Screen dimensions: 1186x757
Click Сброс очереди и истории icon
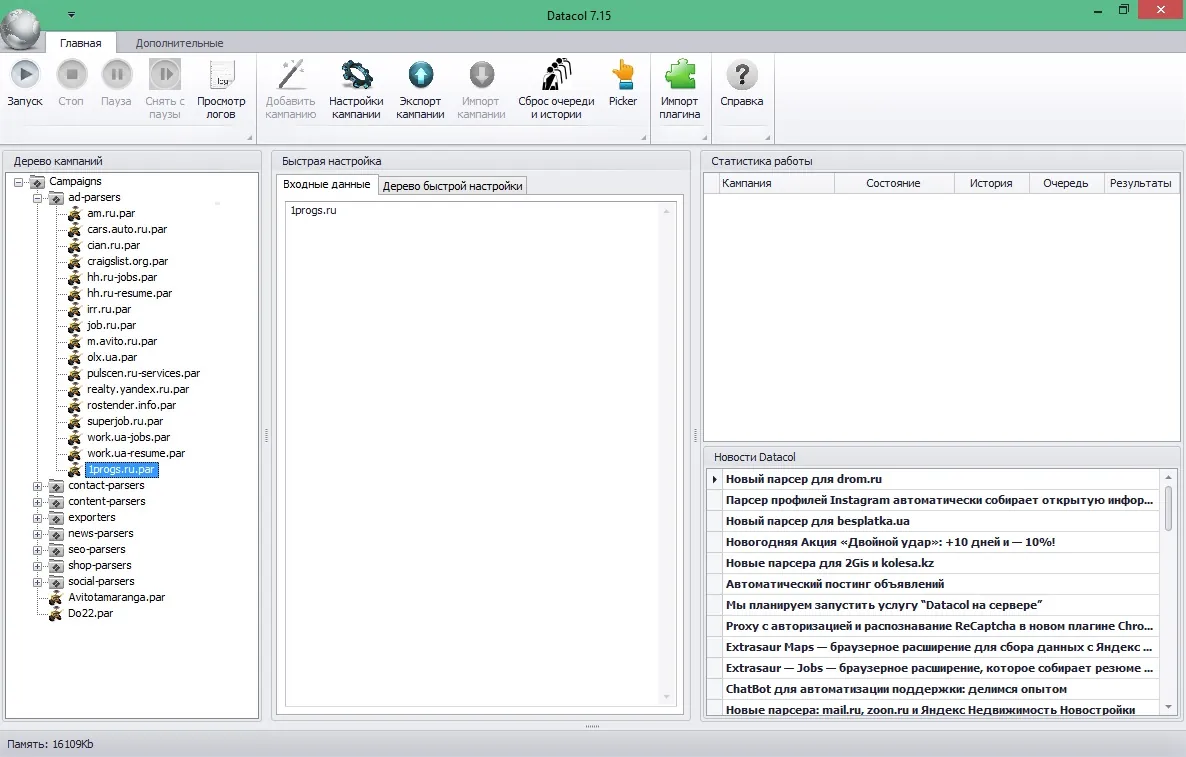pos(557,75)
